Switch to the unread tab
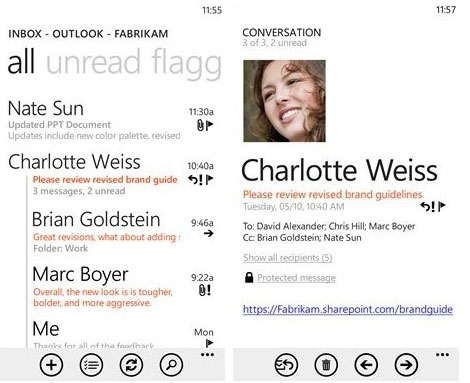 click(x=93, y=62)
